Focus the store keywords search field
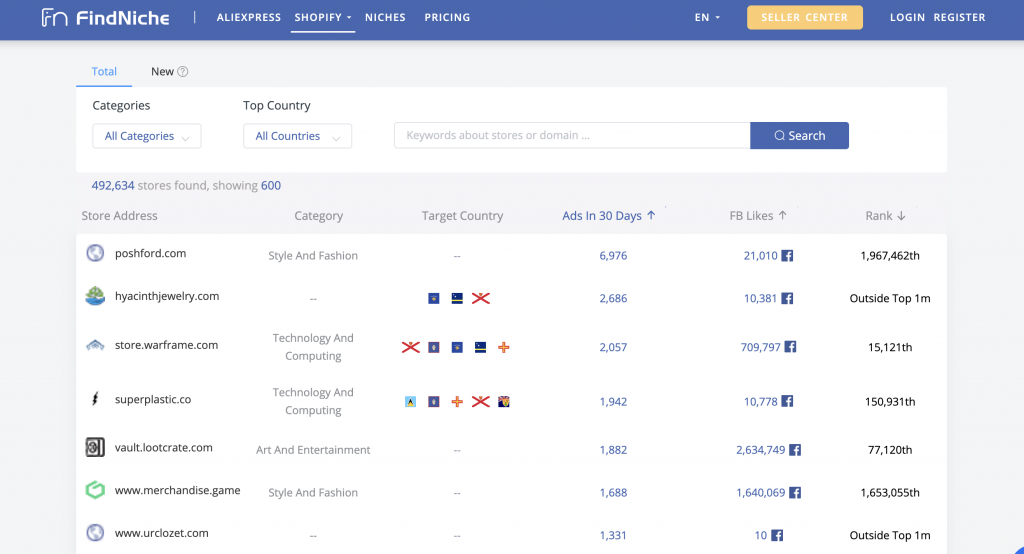This screenshot has height=554, width=1024. pos(572,135)
